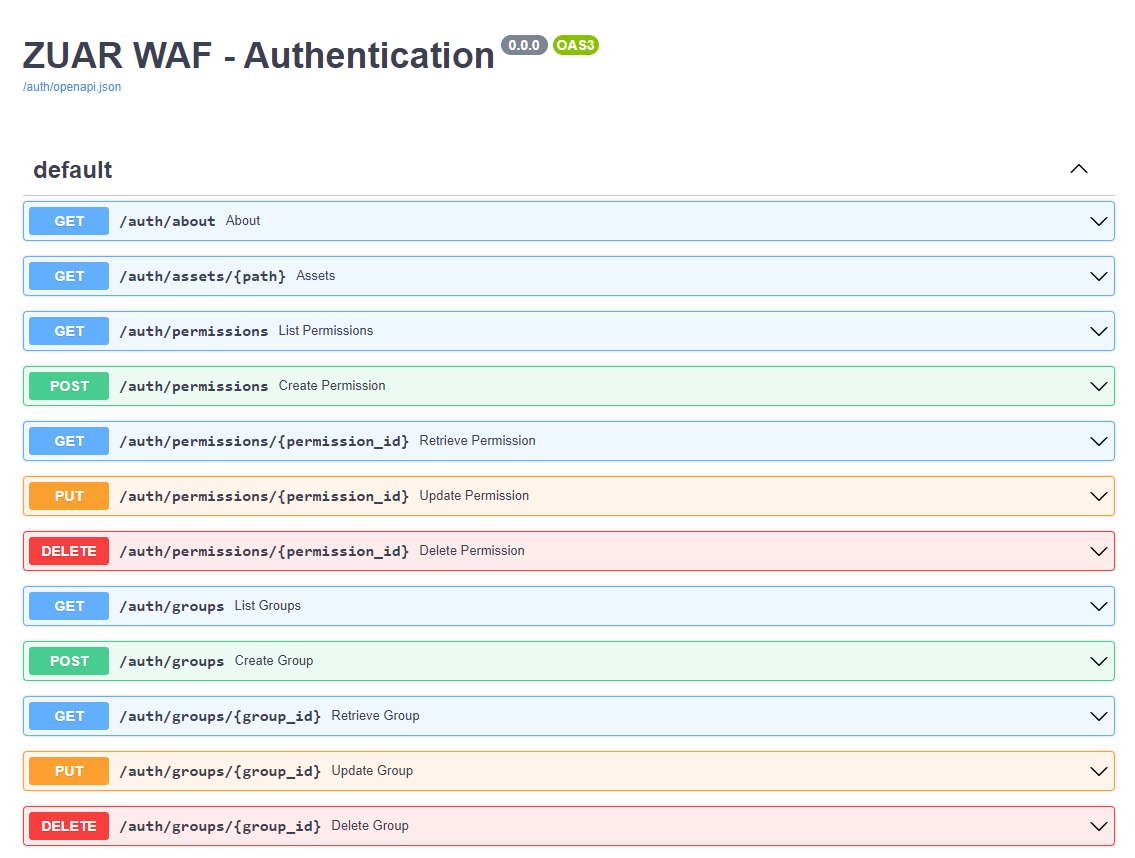Viewport: 1135px width, 858px height.
Task: Click the GET badge for Assets endpoint
Action: pyautogui.click(x=69, y=276)
